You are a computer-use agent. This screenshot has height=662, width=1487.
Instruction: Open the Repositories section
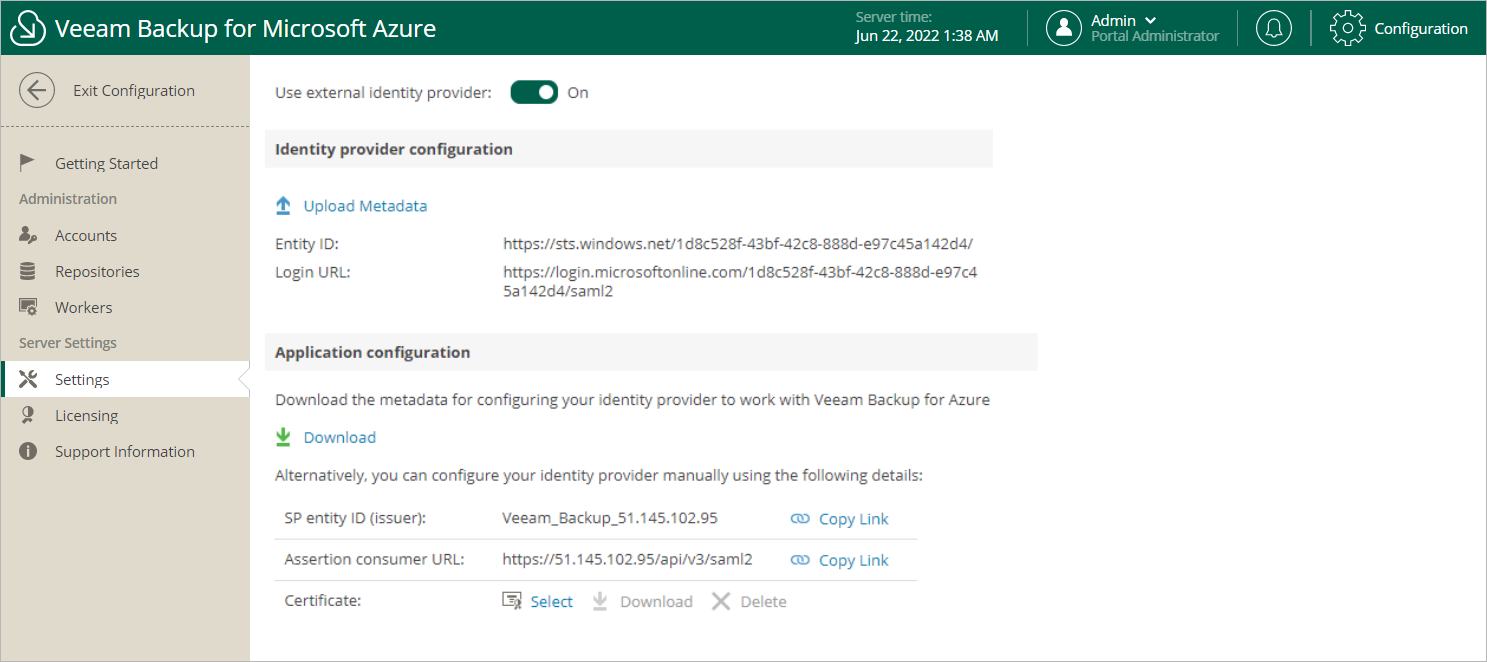pyautogui.click(x=97, y=272)
